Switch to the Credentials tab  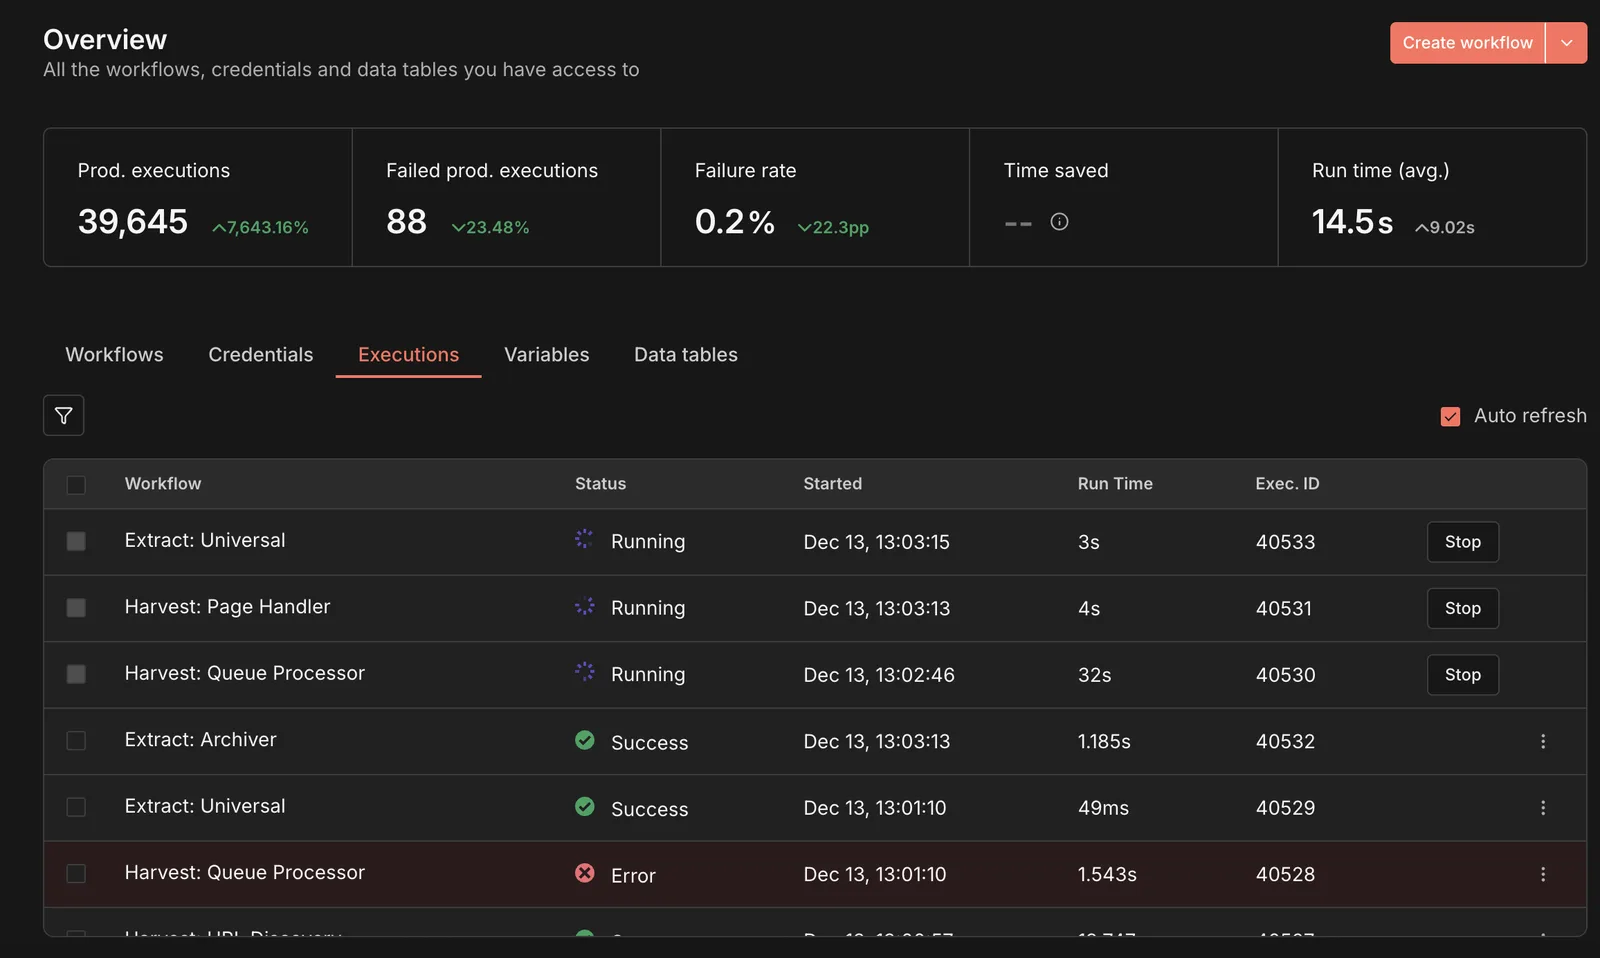click(261, 355)
